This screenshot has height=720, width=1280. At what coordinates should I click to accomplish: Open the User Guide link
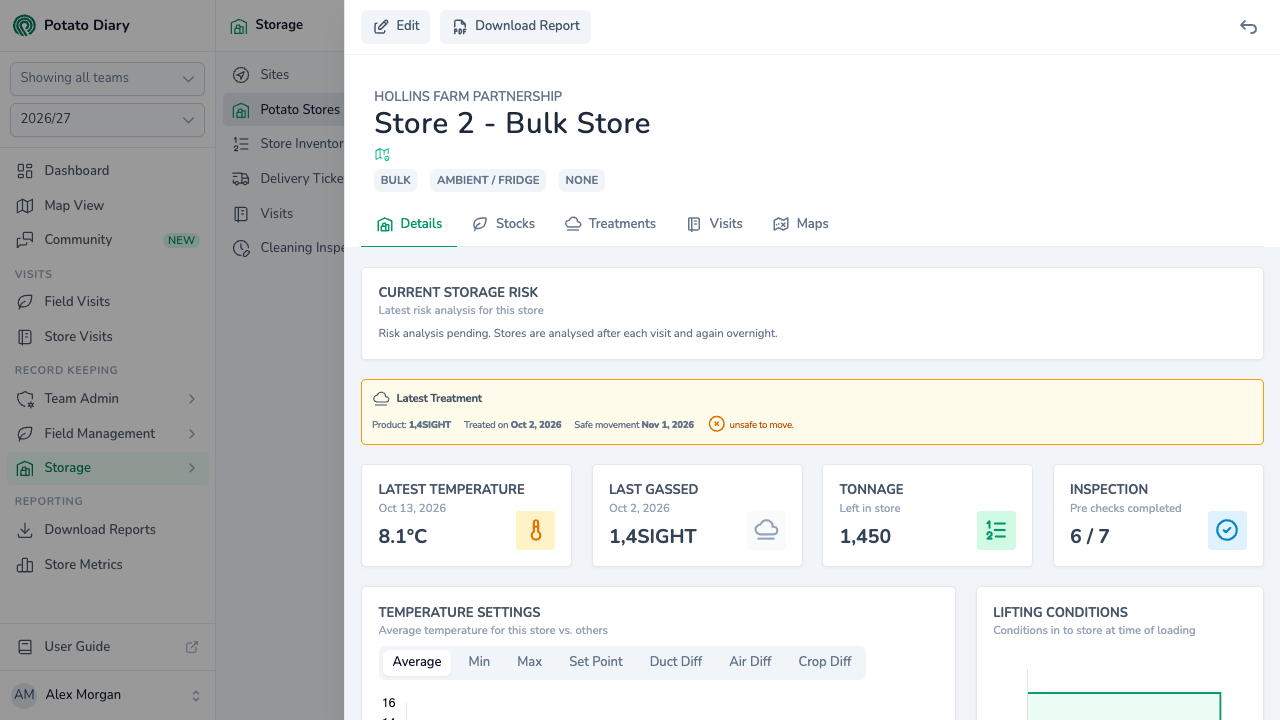tap(107, 647)
